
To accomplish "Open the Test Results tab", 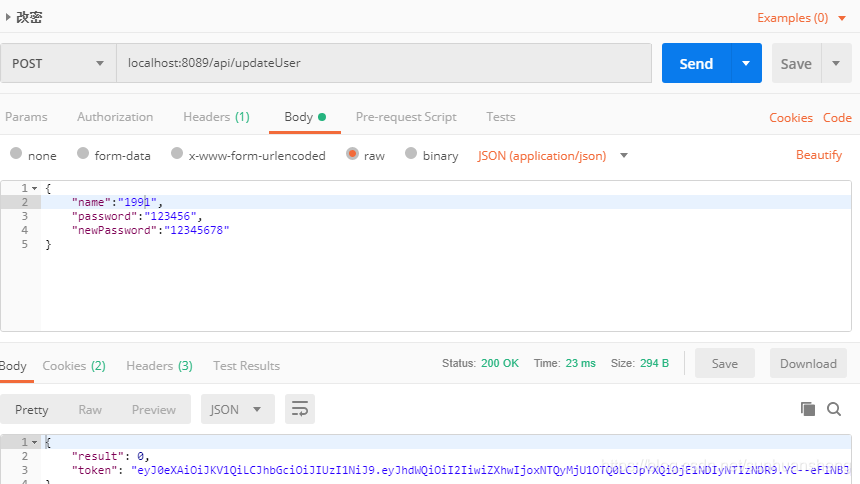I will [246, 365].
